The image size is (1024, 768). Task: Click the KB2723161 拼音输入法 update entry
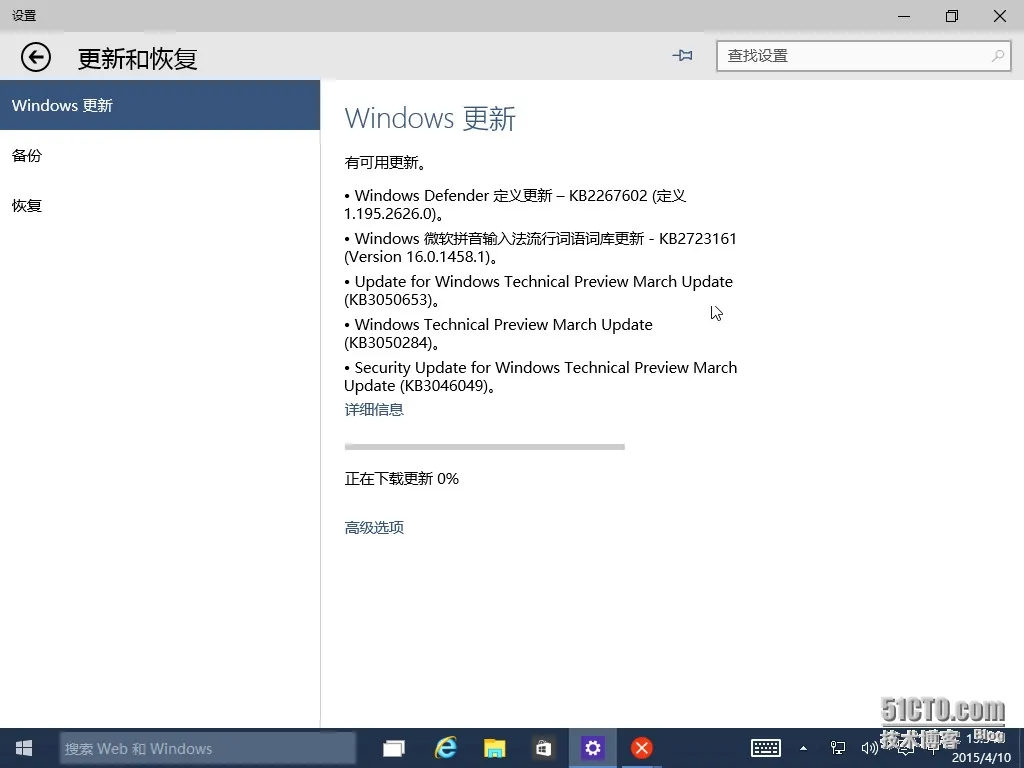coord(541,248)
